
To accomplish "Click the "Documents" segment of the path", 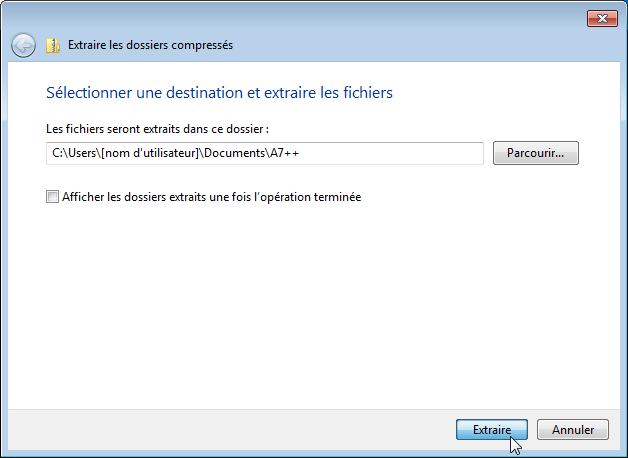I will pyautogui.click(x=237, y=154).
